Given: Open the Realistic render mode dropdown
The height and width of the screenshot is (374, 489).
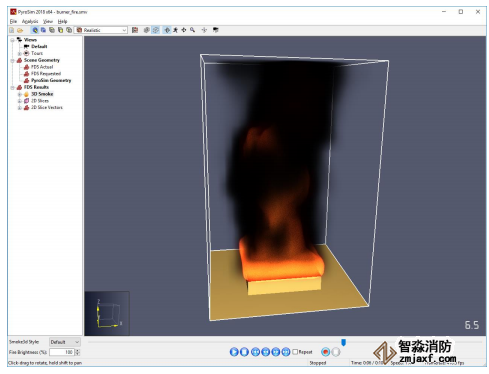Looking at the screenshot, I should [x=101, y=30].
